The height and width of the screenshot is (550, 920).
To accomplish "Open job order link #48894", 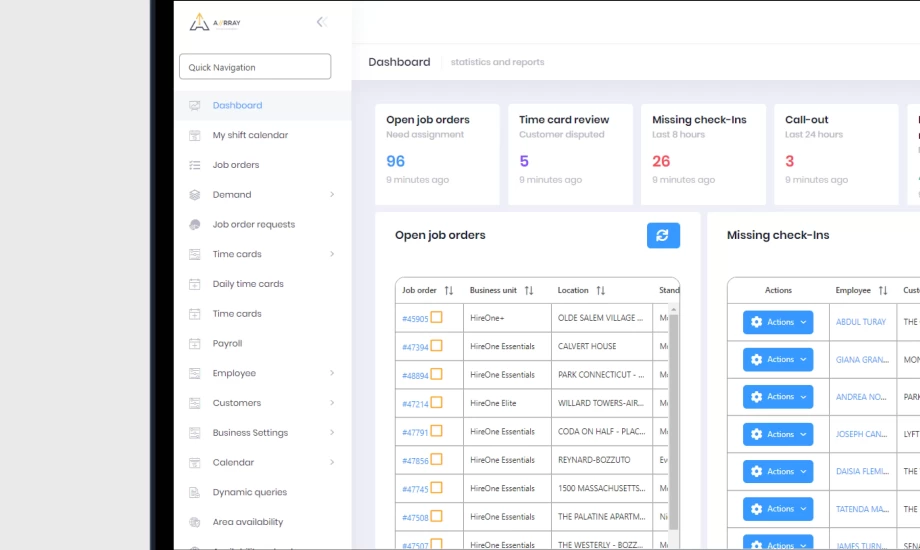I will (415, 376).
